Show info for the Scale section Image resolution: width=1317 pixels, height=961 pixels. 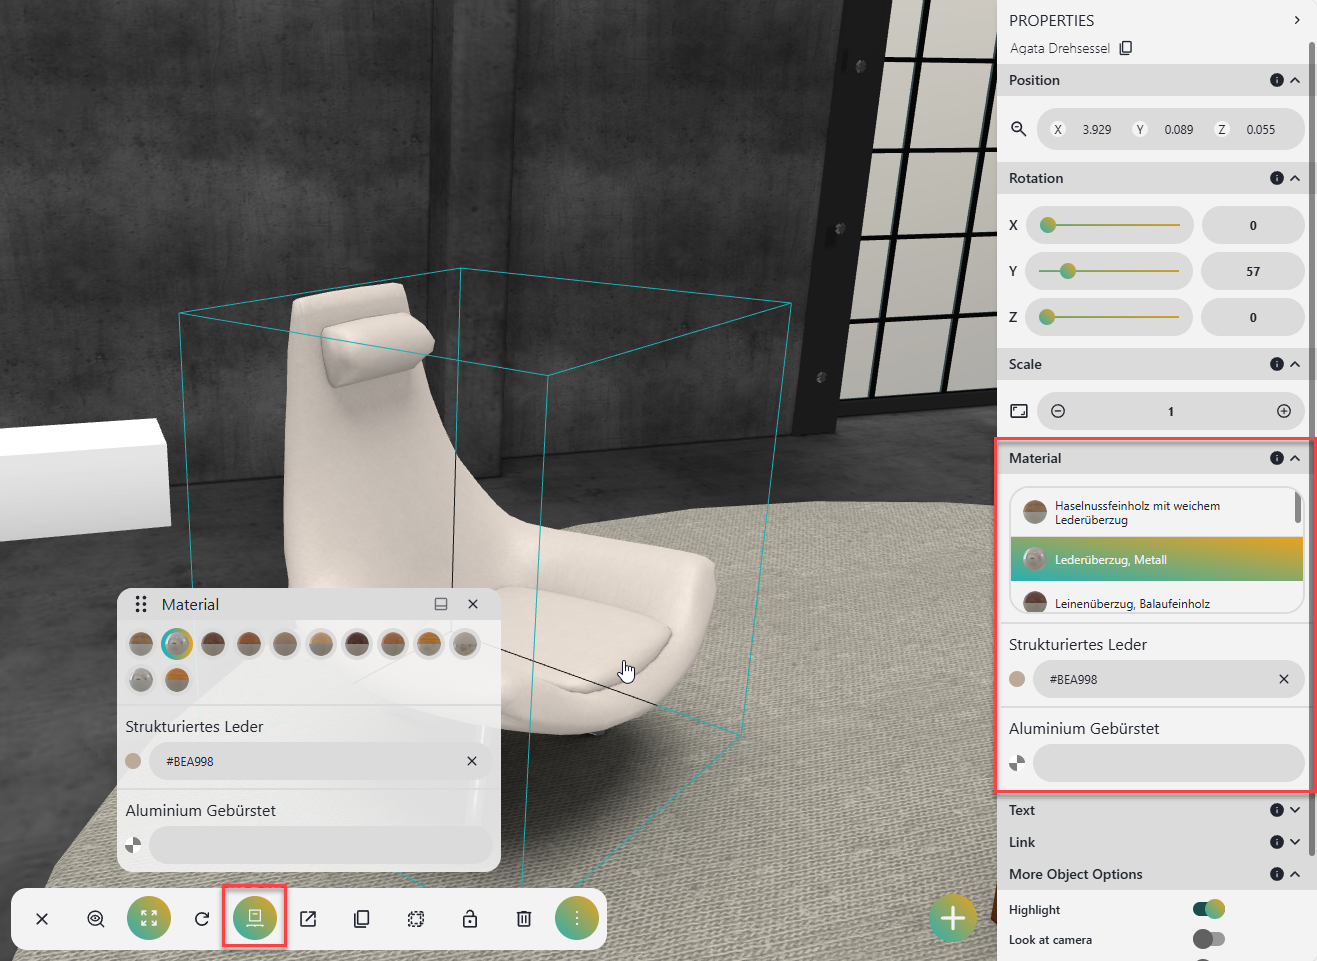(1277, 364)
